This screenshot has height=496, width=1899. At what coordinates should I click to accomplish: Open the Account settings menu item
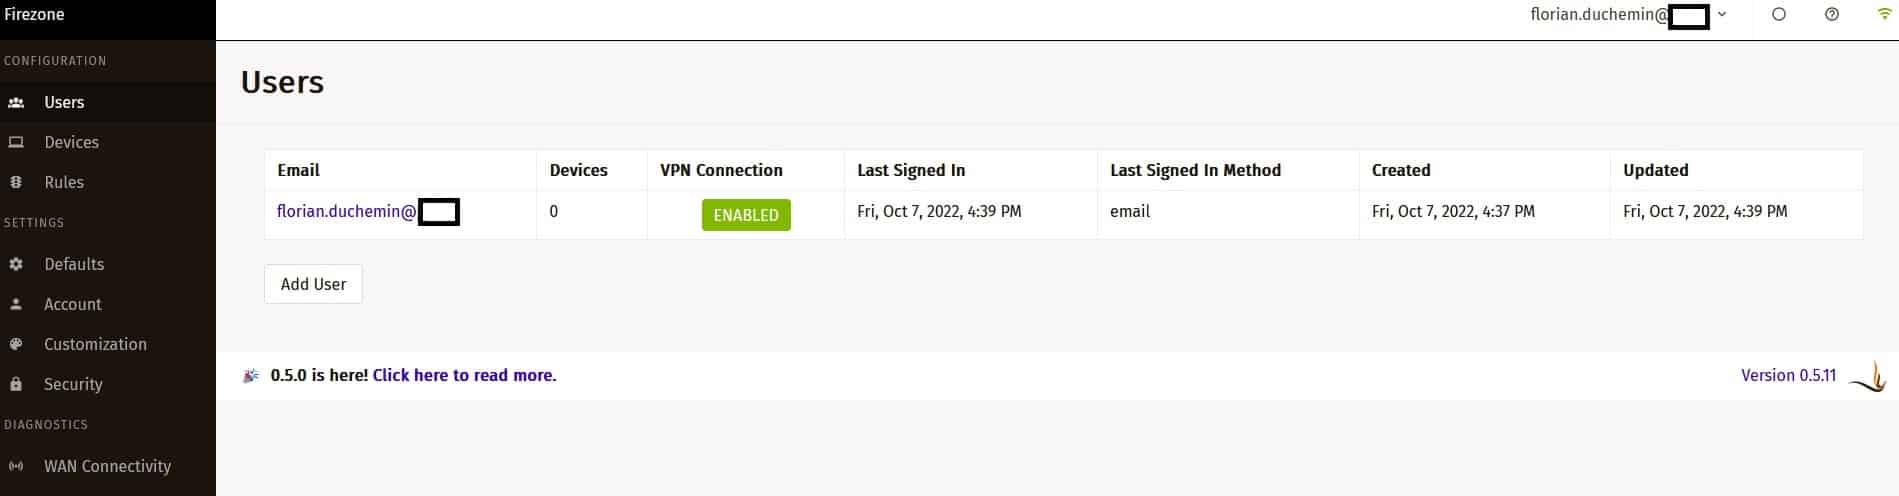(x=73, y=304)
